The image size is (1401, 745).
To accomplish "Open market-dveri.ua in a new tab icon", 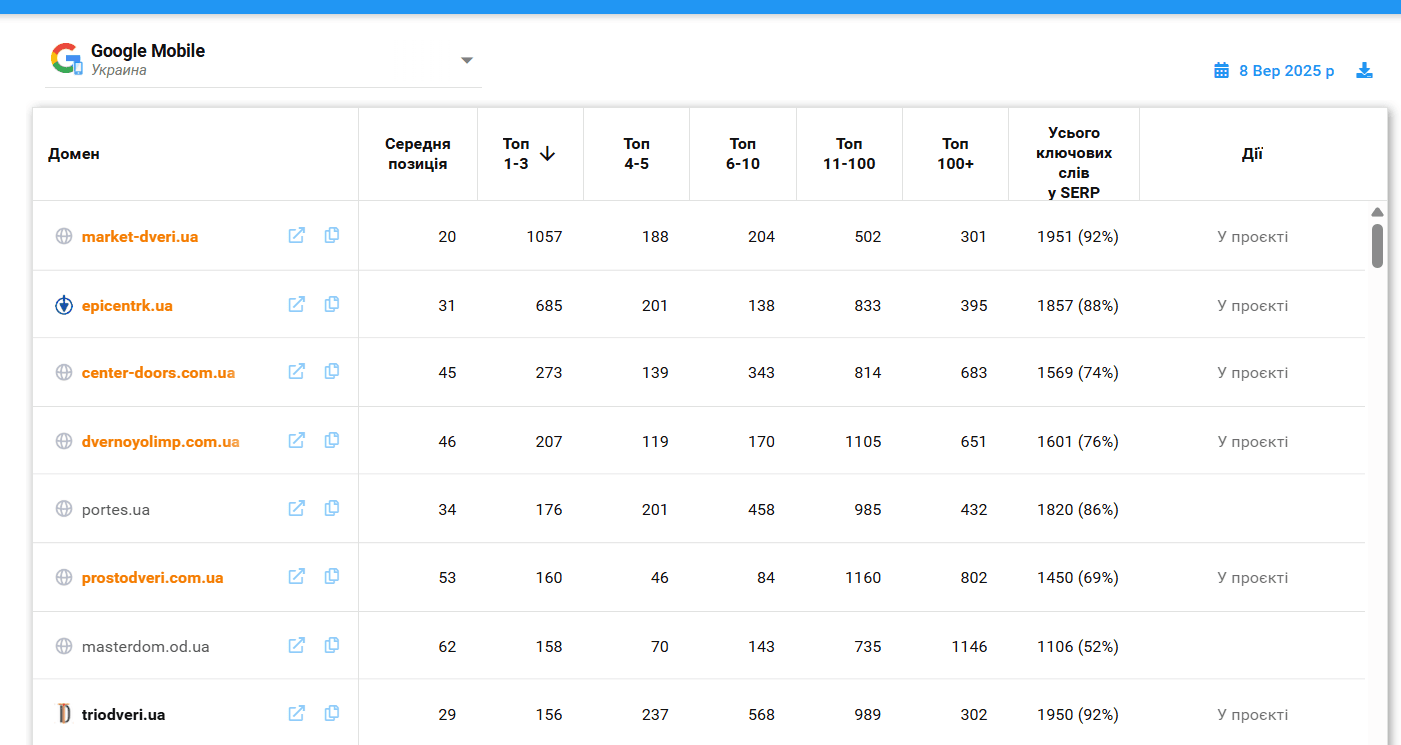I will coord(297,235).
